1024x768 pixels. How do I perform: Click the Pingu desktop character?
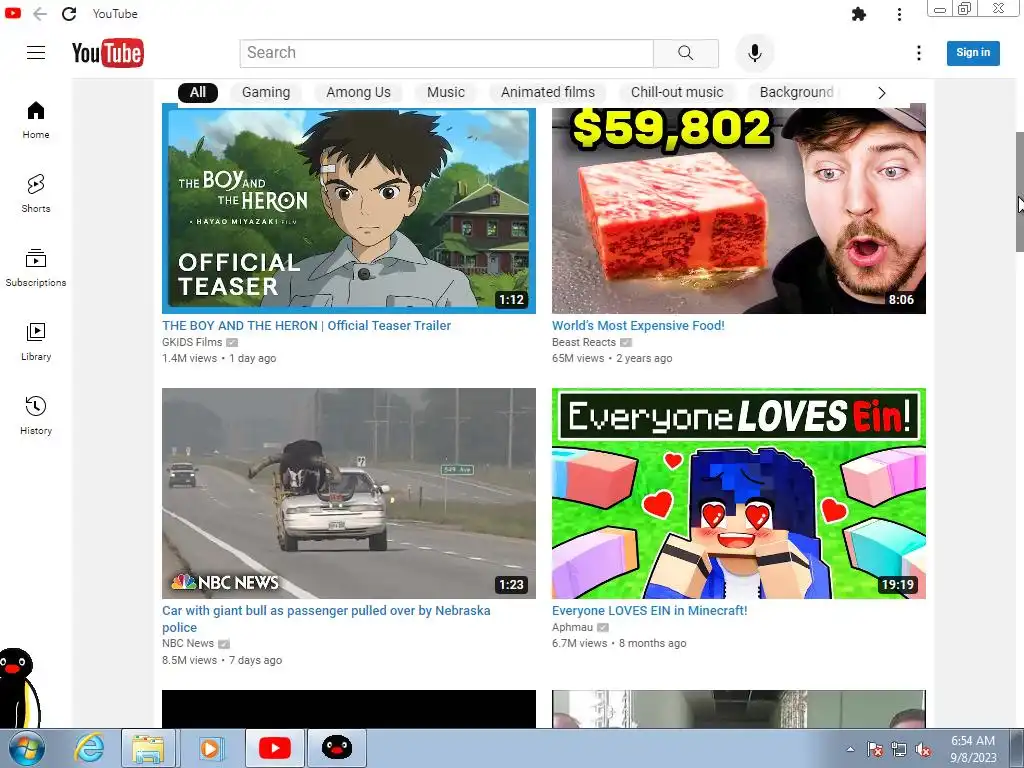coord(20,687)
